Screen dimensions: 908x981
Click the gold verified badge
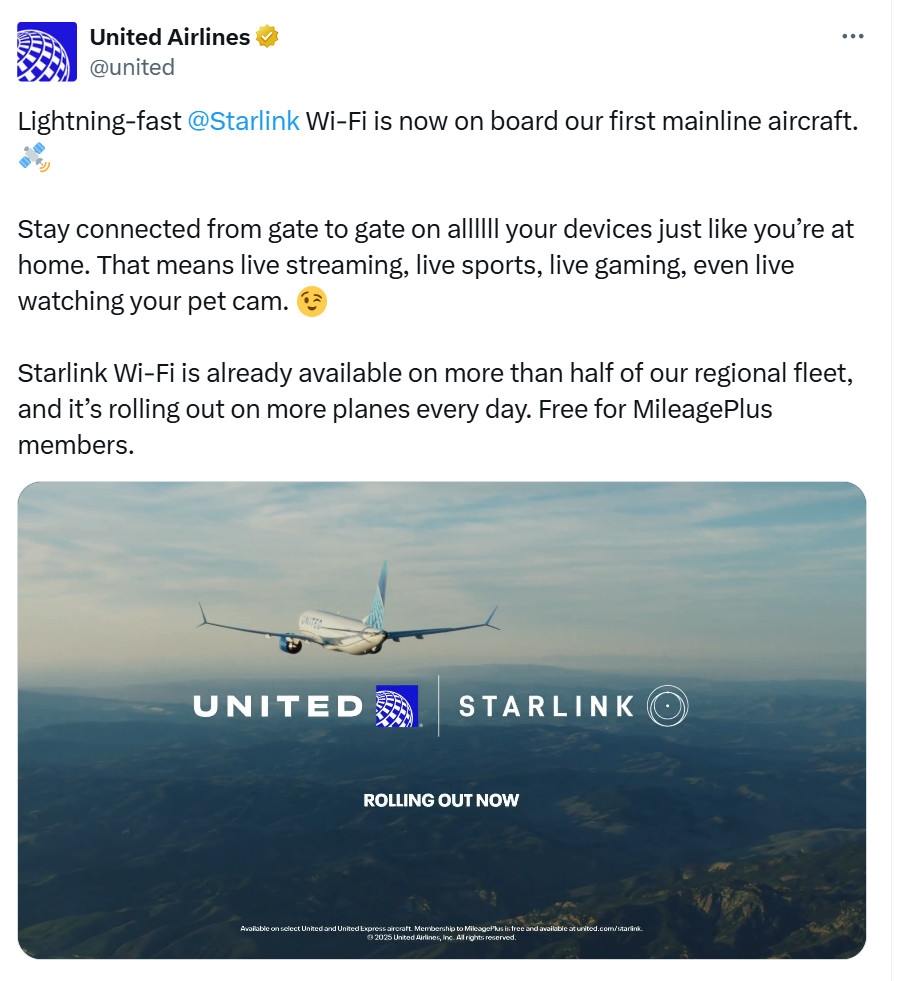(x=267, y=37)
